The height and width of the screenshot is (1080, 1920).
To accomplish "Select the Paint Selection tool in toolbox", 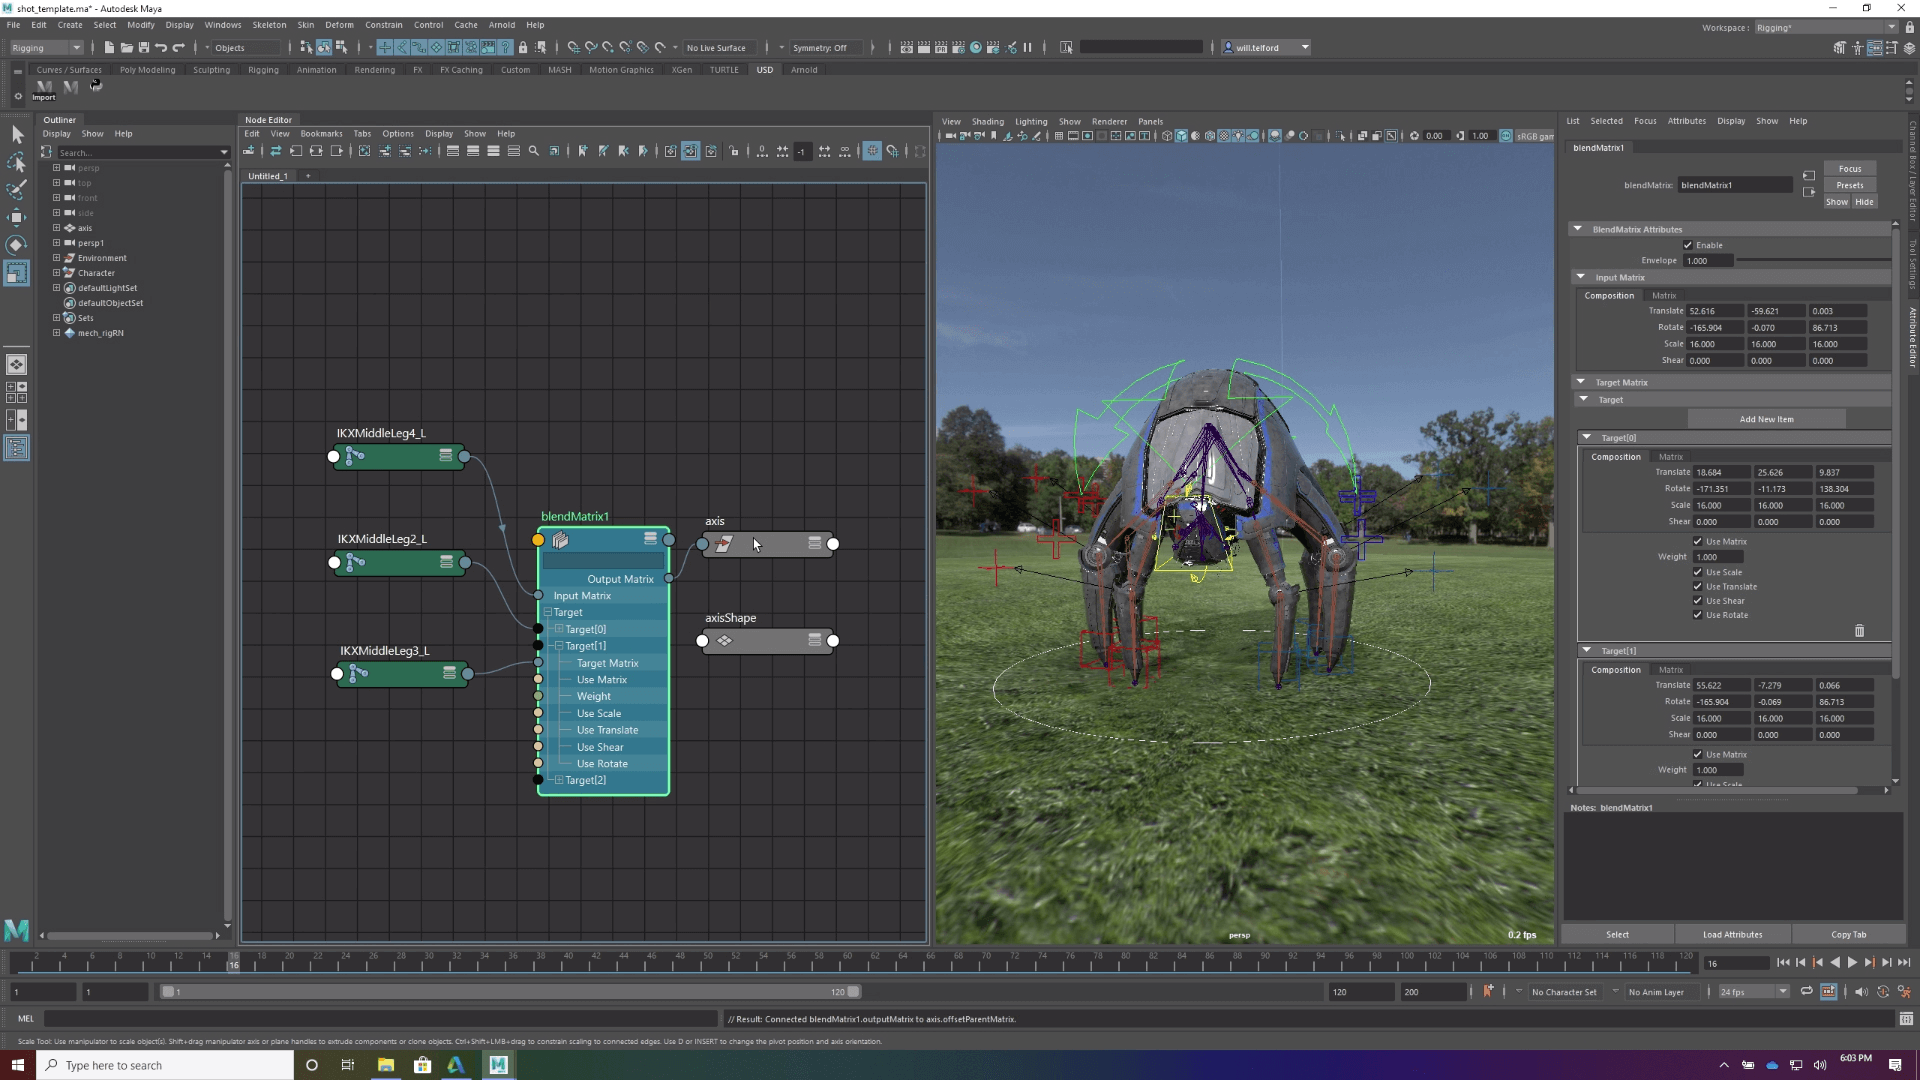I will [x=17, y=190].
